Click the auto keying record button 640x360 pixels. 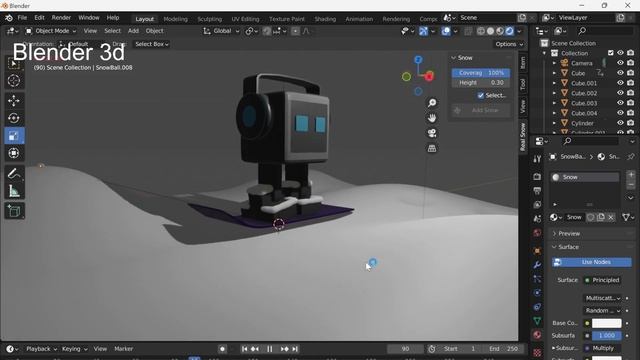(222, 349)
